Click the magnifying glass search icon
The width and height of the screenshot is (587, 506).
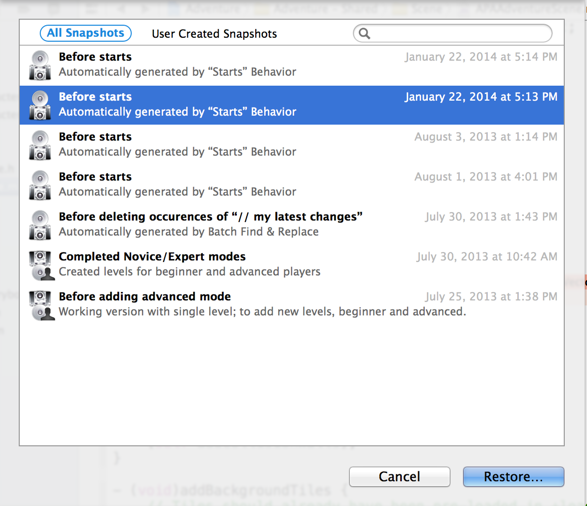click(364, 34)
